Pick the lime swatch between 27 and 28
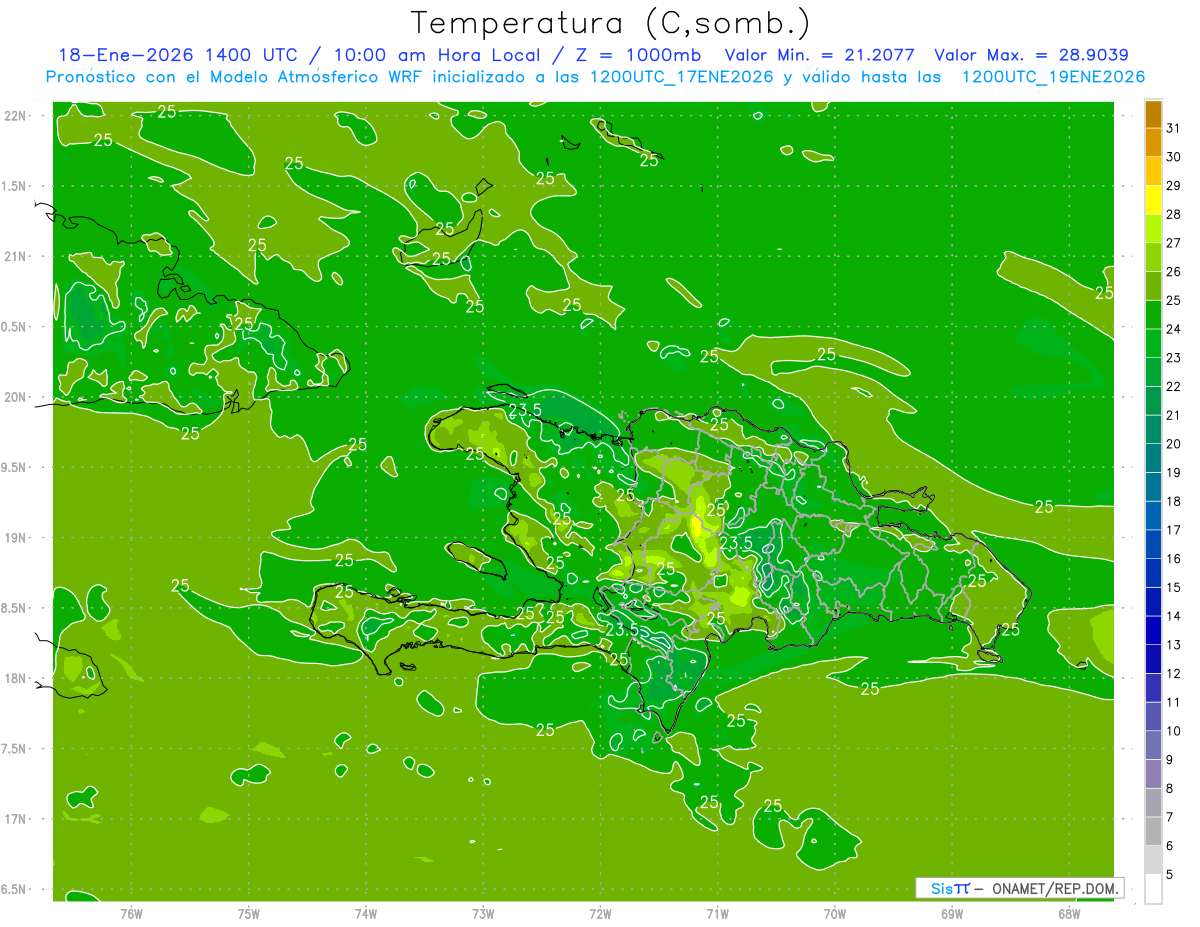This screenshot has height=927, width=1200. click(x=1153, y=228)
